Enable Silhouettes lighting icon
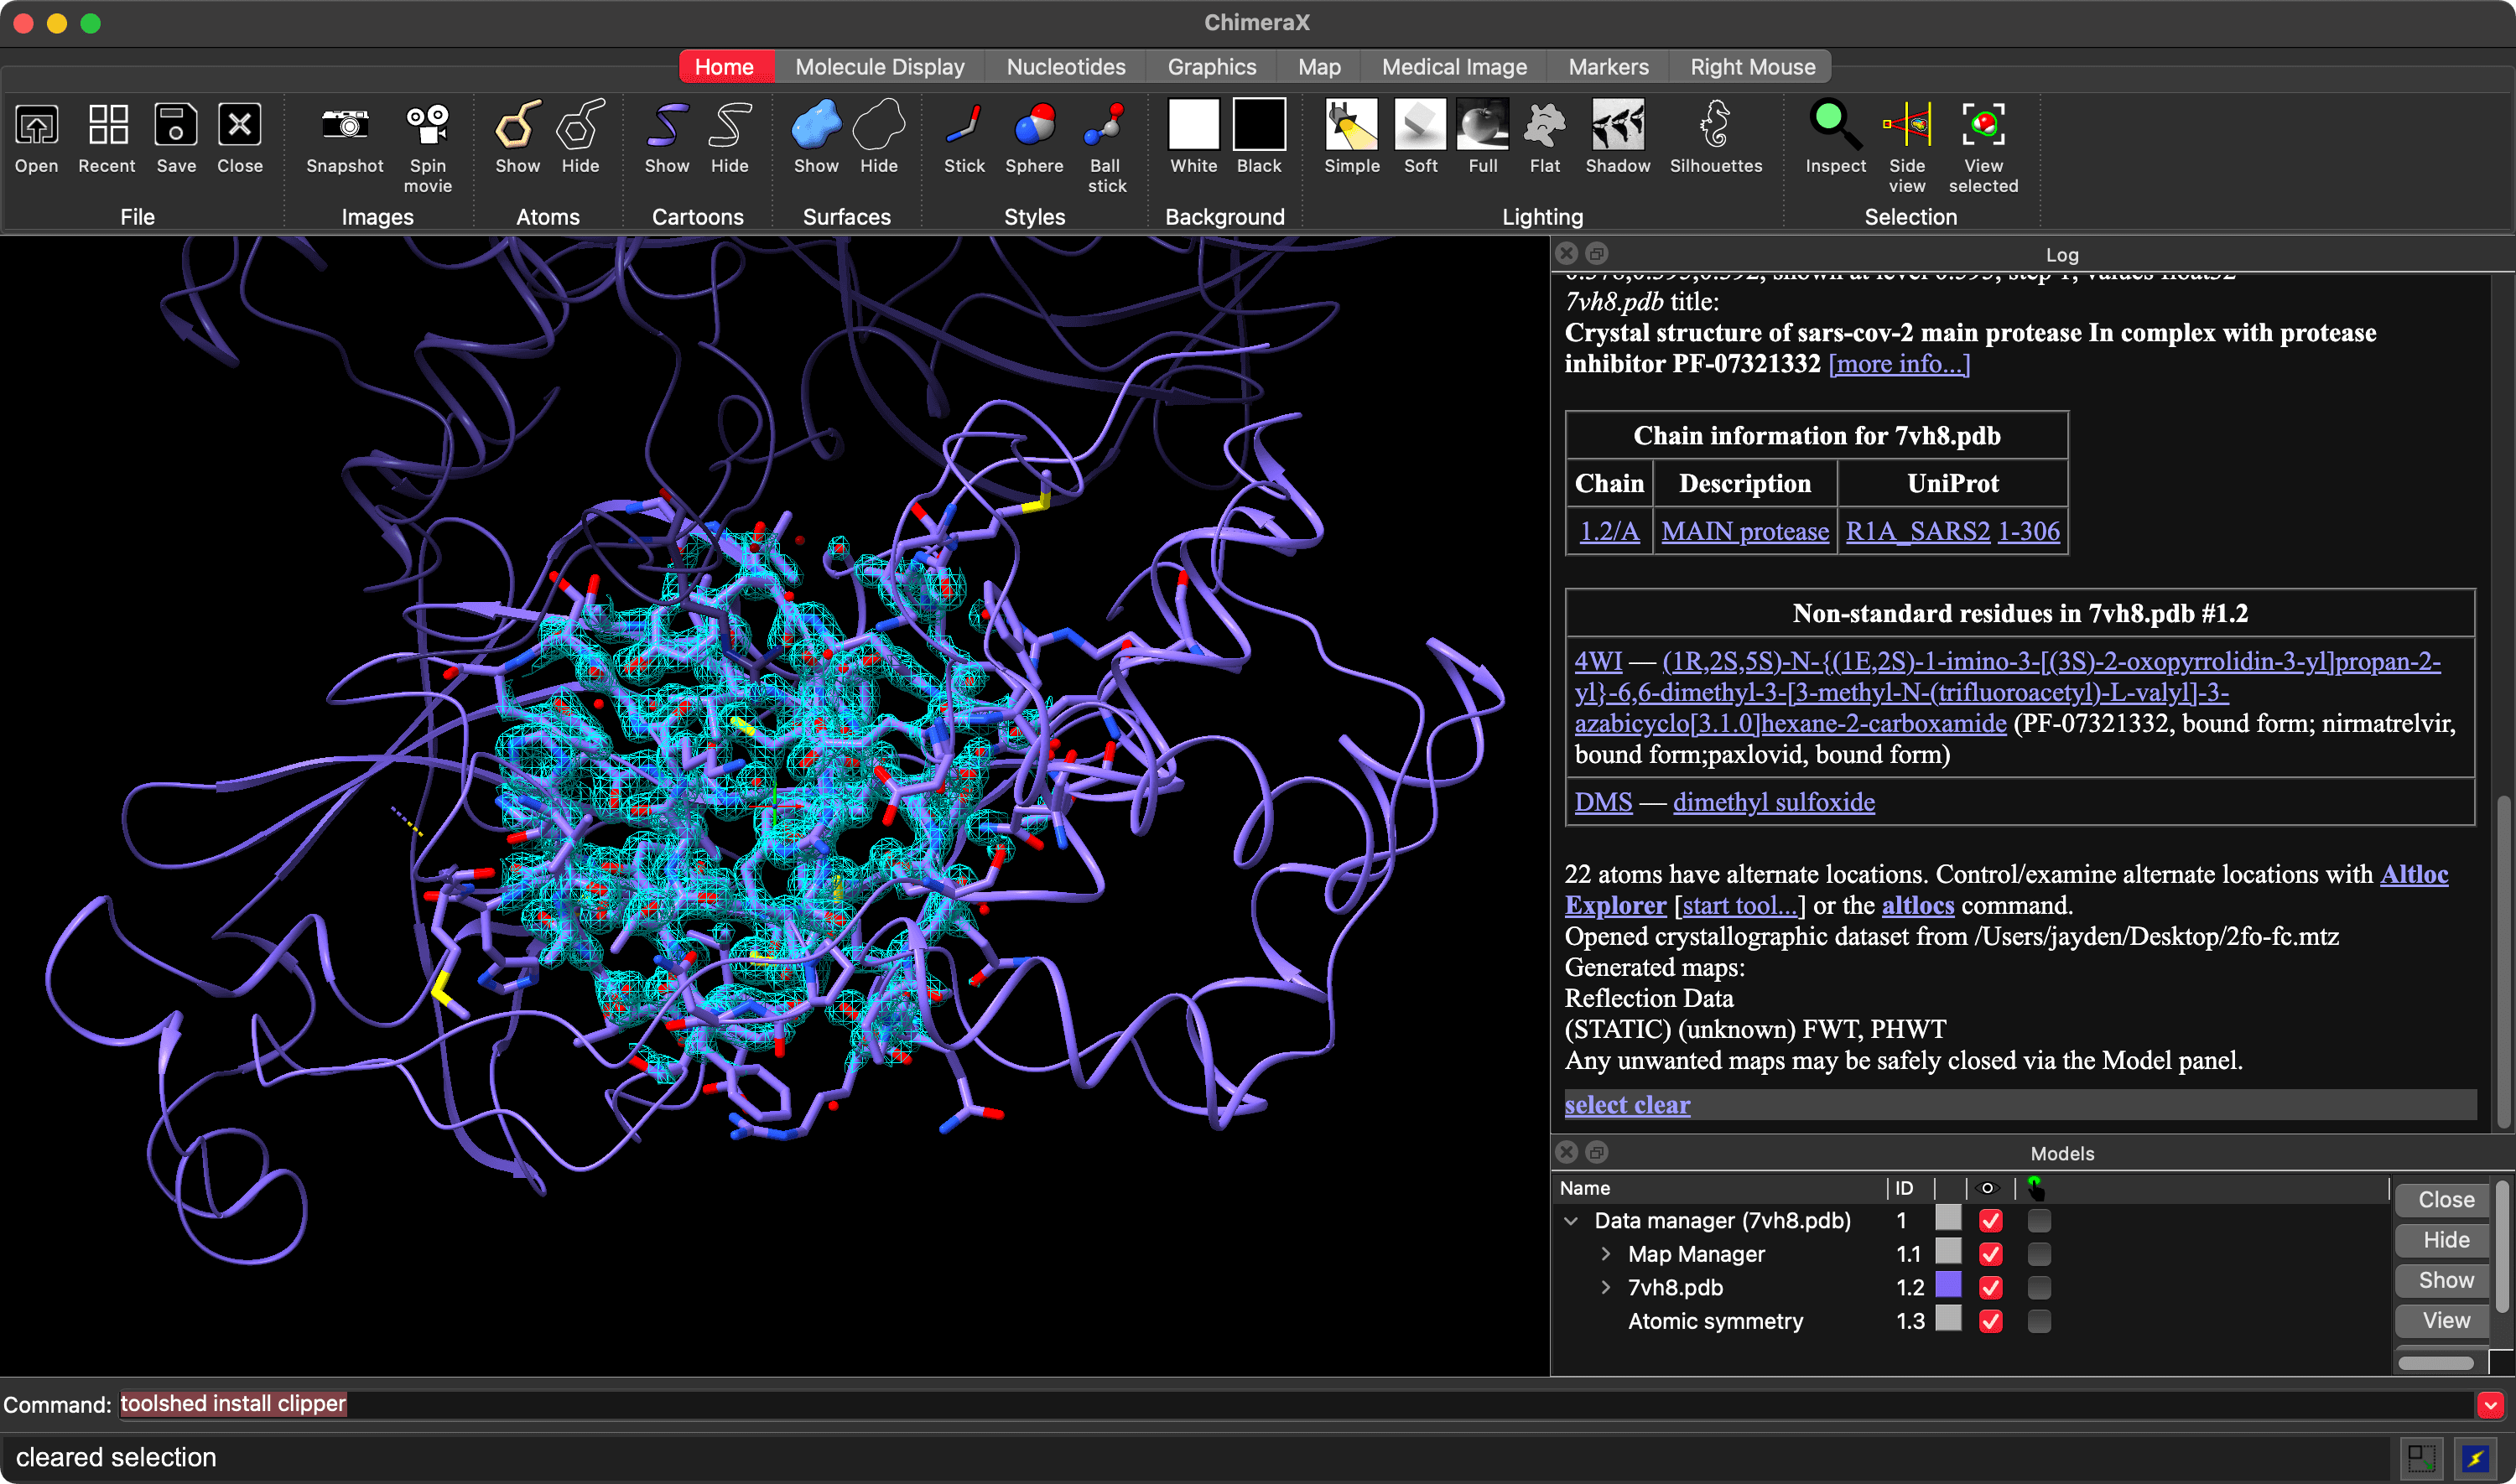 tap(1715, 126)
